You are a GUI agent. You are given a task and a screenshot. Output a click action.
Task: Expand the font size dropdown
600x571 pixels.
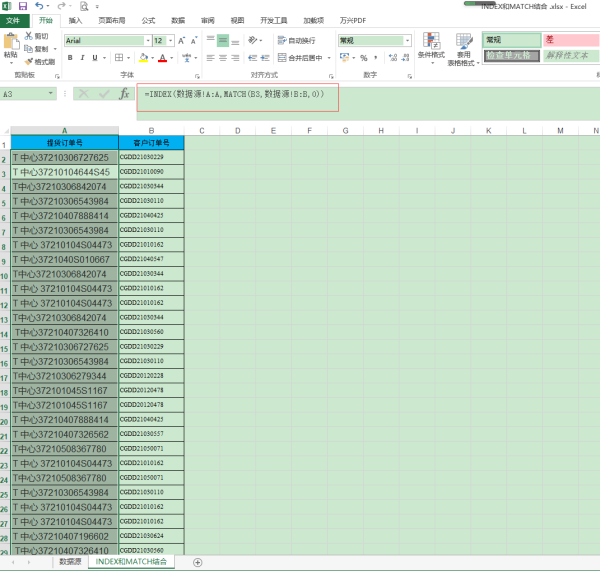[172, 40]
